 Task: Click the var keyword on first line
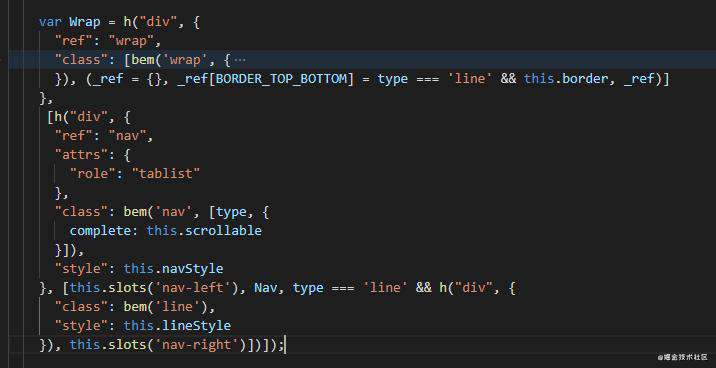(50, 22)
